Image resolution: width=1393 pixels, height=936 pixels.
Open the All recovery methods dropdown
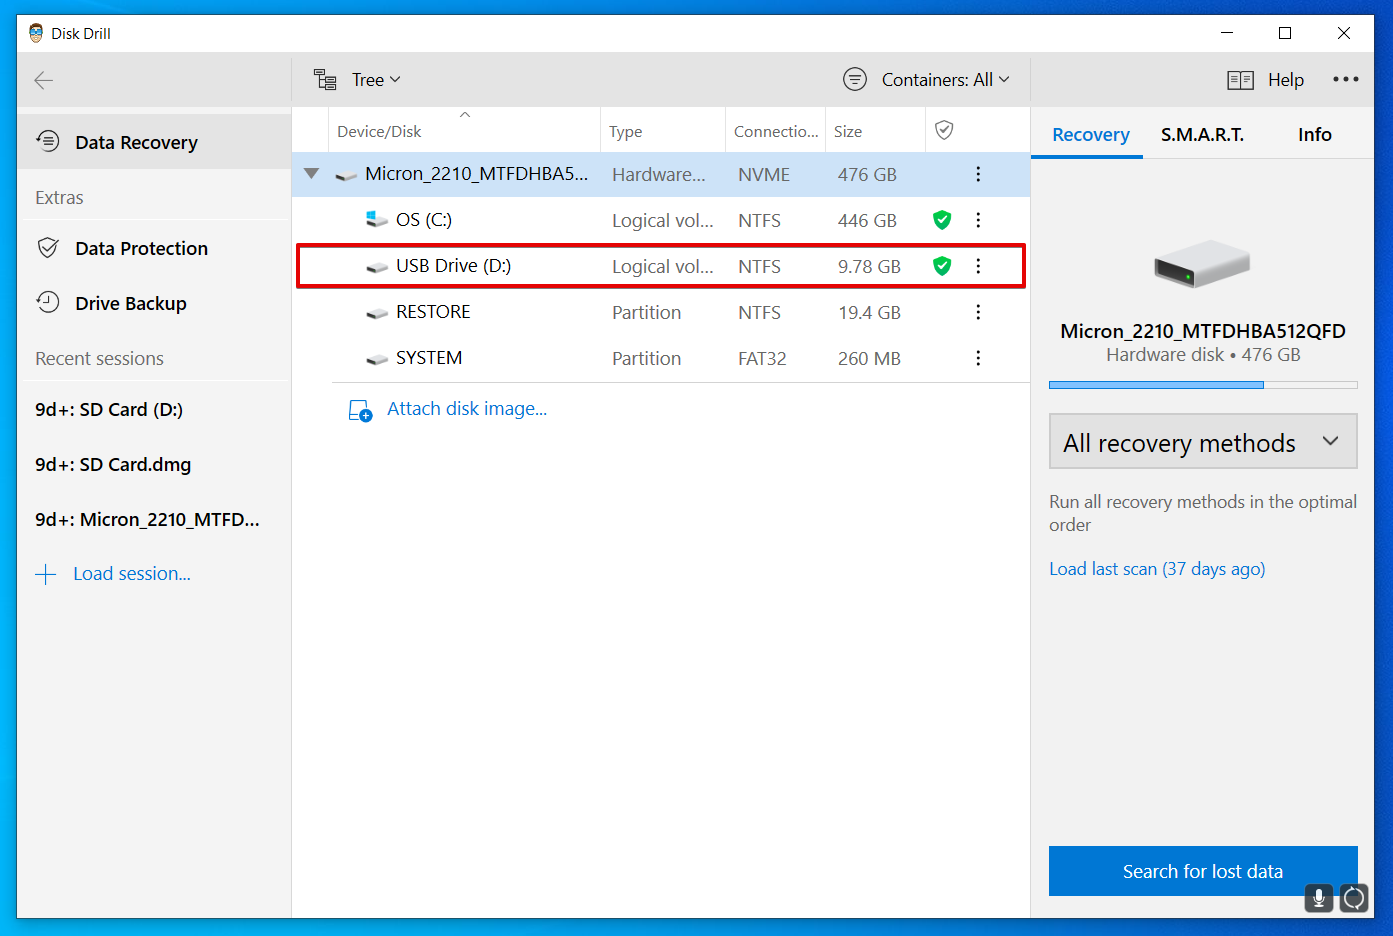(1203, 442)
